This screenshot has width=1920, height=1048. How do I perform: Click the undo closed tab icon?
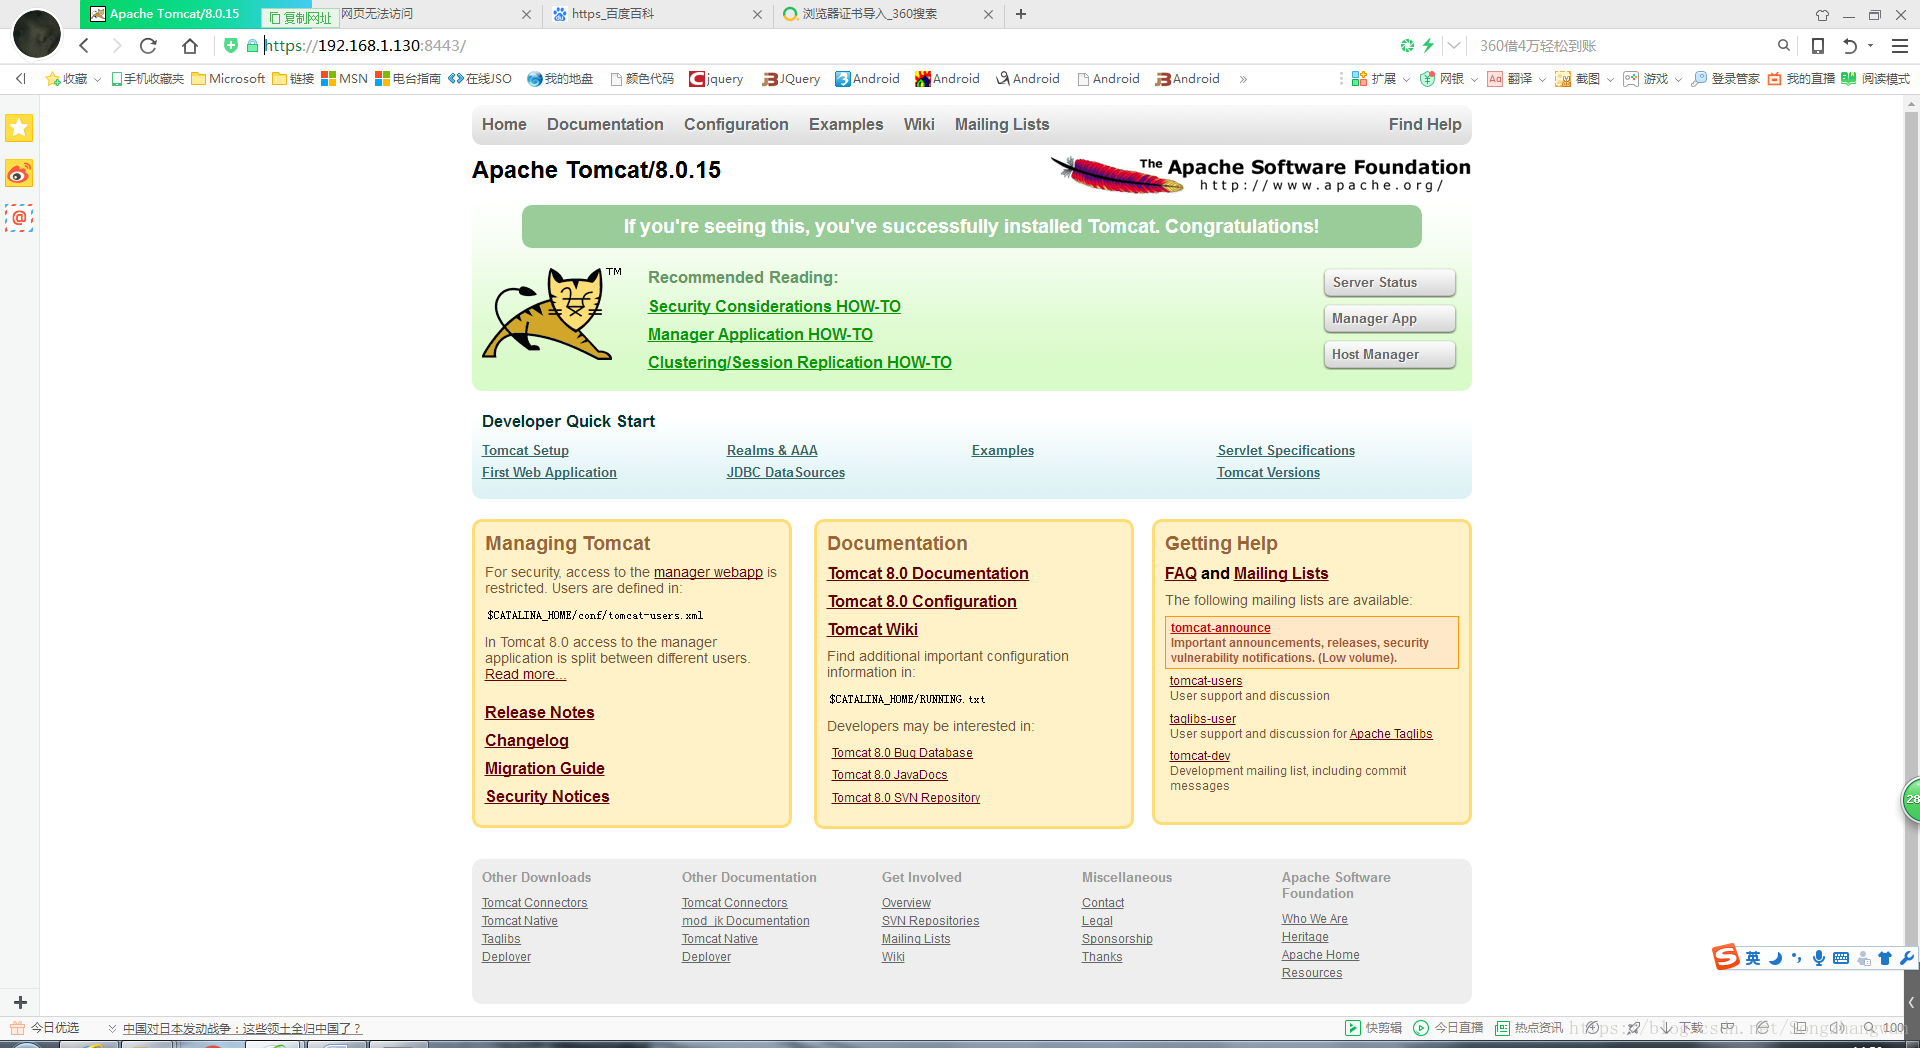pyautogui.click(x=1850, y=45)
